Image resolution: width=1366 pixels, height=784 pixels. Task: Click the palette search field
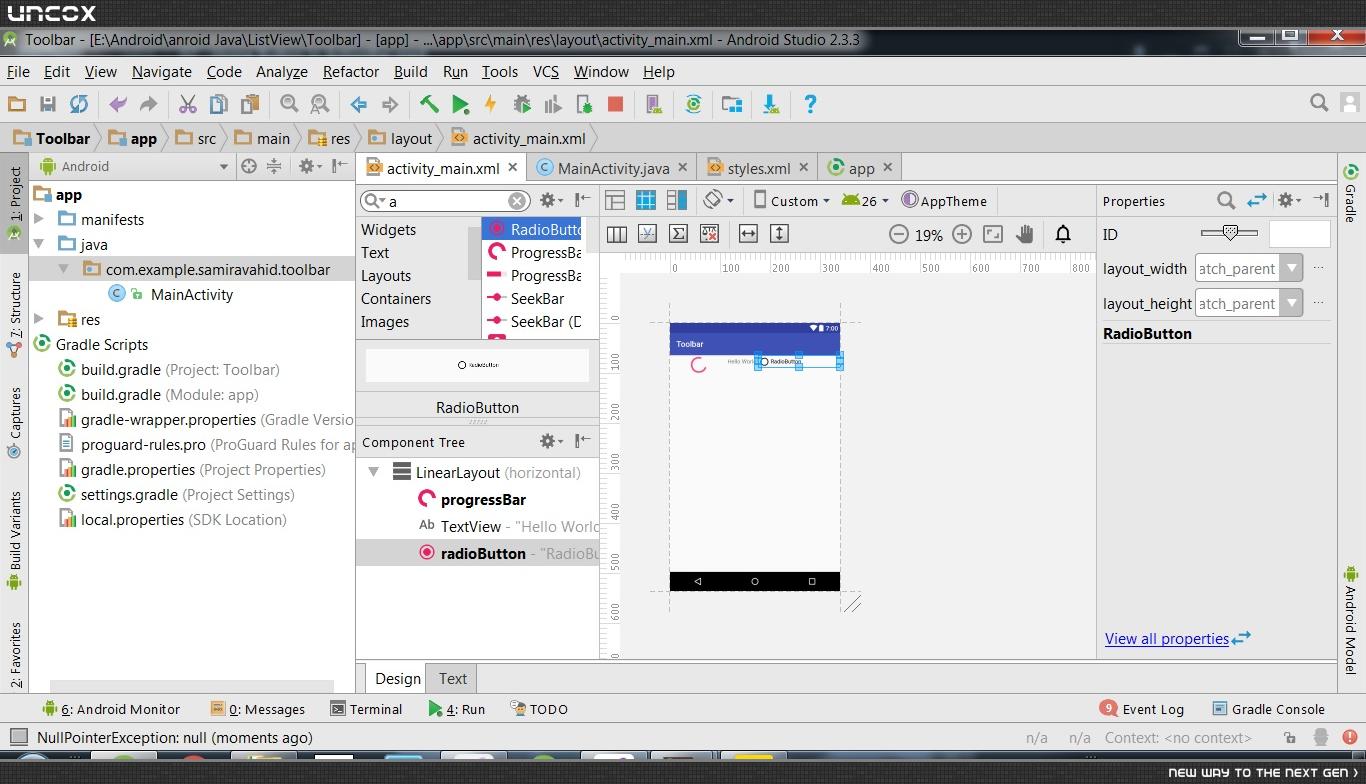click(x=445, y=201)
